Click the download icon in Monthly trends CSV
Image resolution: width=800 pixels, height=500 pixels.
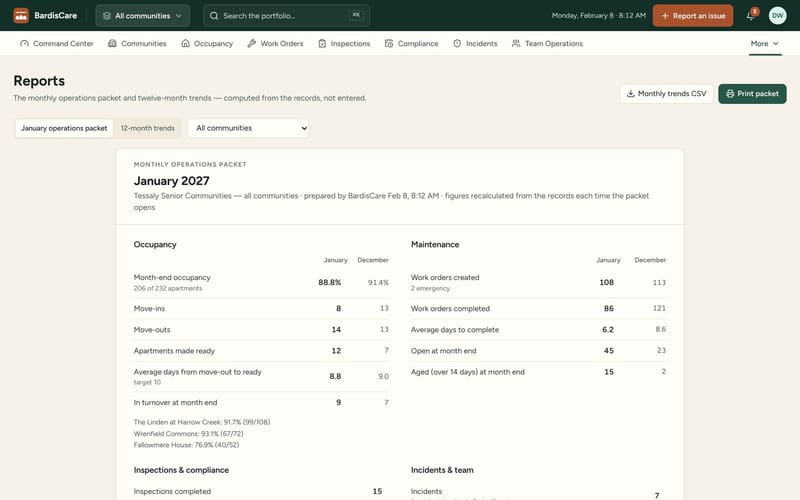click(631, 93)
